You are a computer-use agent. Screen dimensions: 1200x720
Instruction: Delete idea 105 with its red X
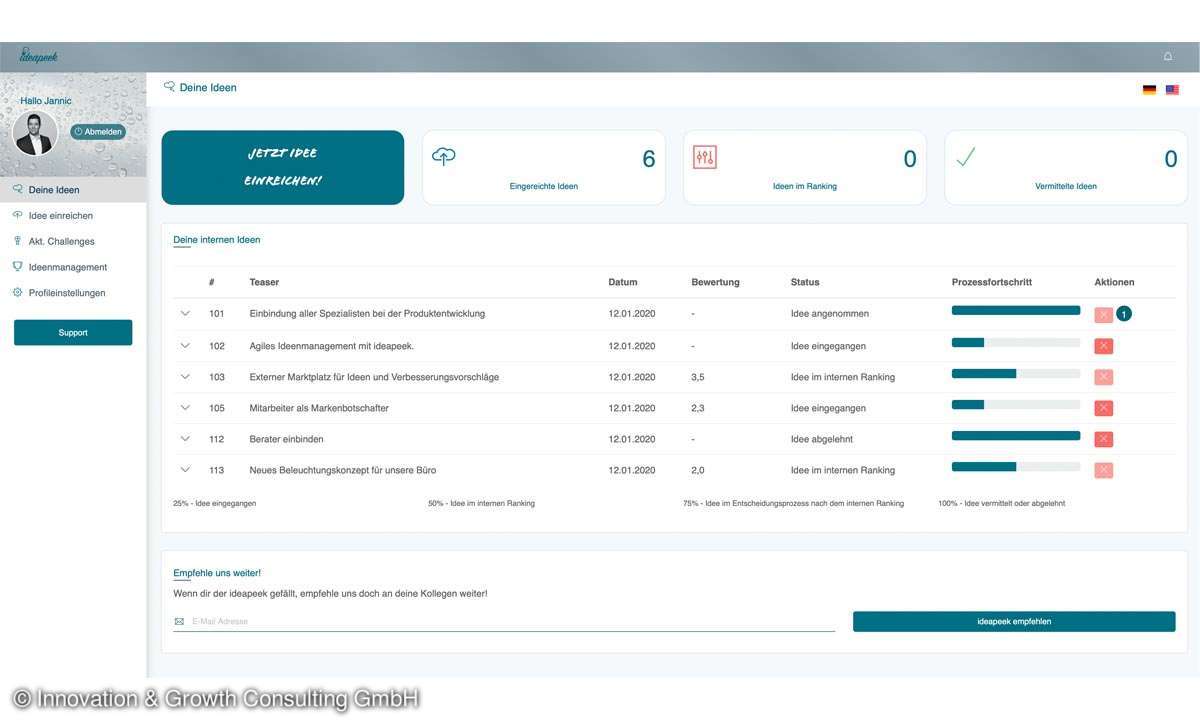1103,408
